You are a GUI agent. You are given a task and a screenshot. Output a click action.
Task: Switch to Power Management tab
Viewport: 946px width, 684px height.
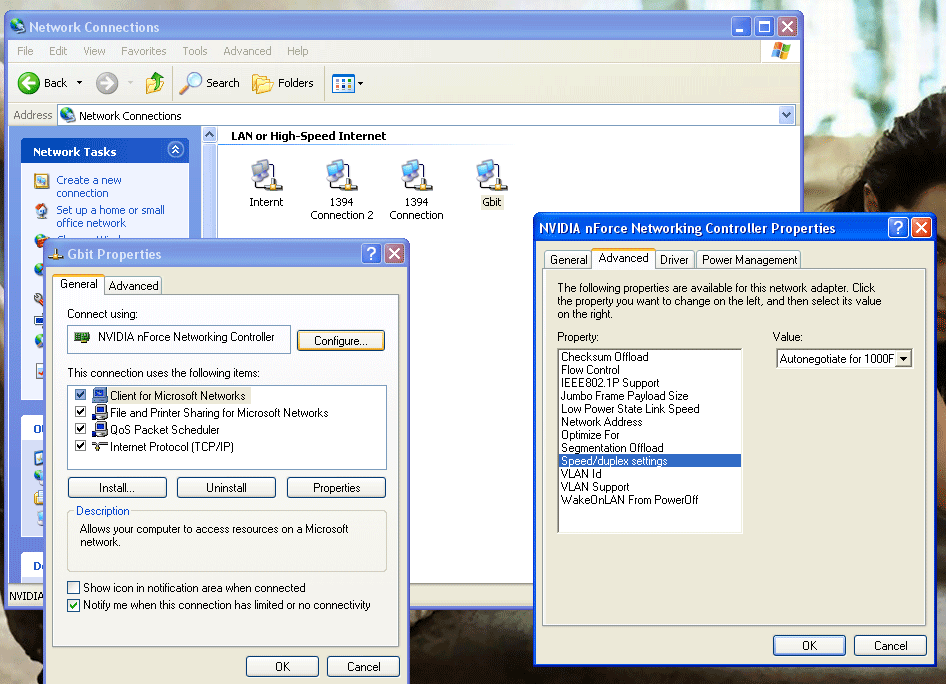[749, 260]
